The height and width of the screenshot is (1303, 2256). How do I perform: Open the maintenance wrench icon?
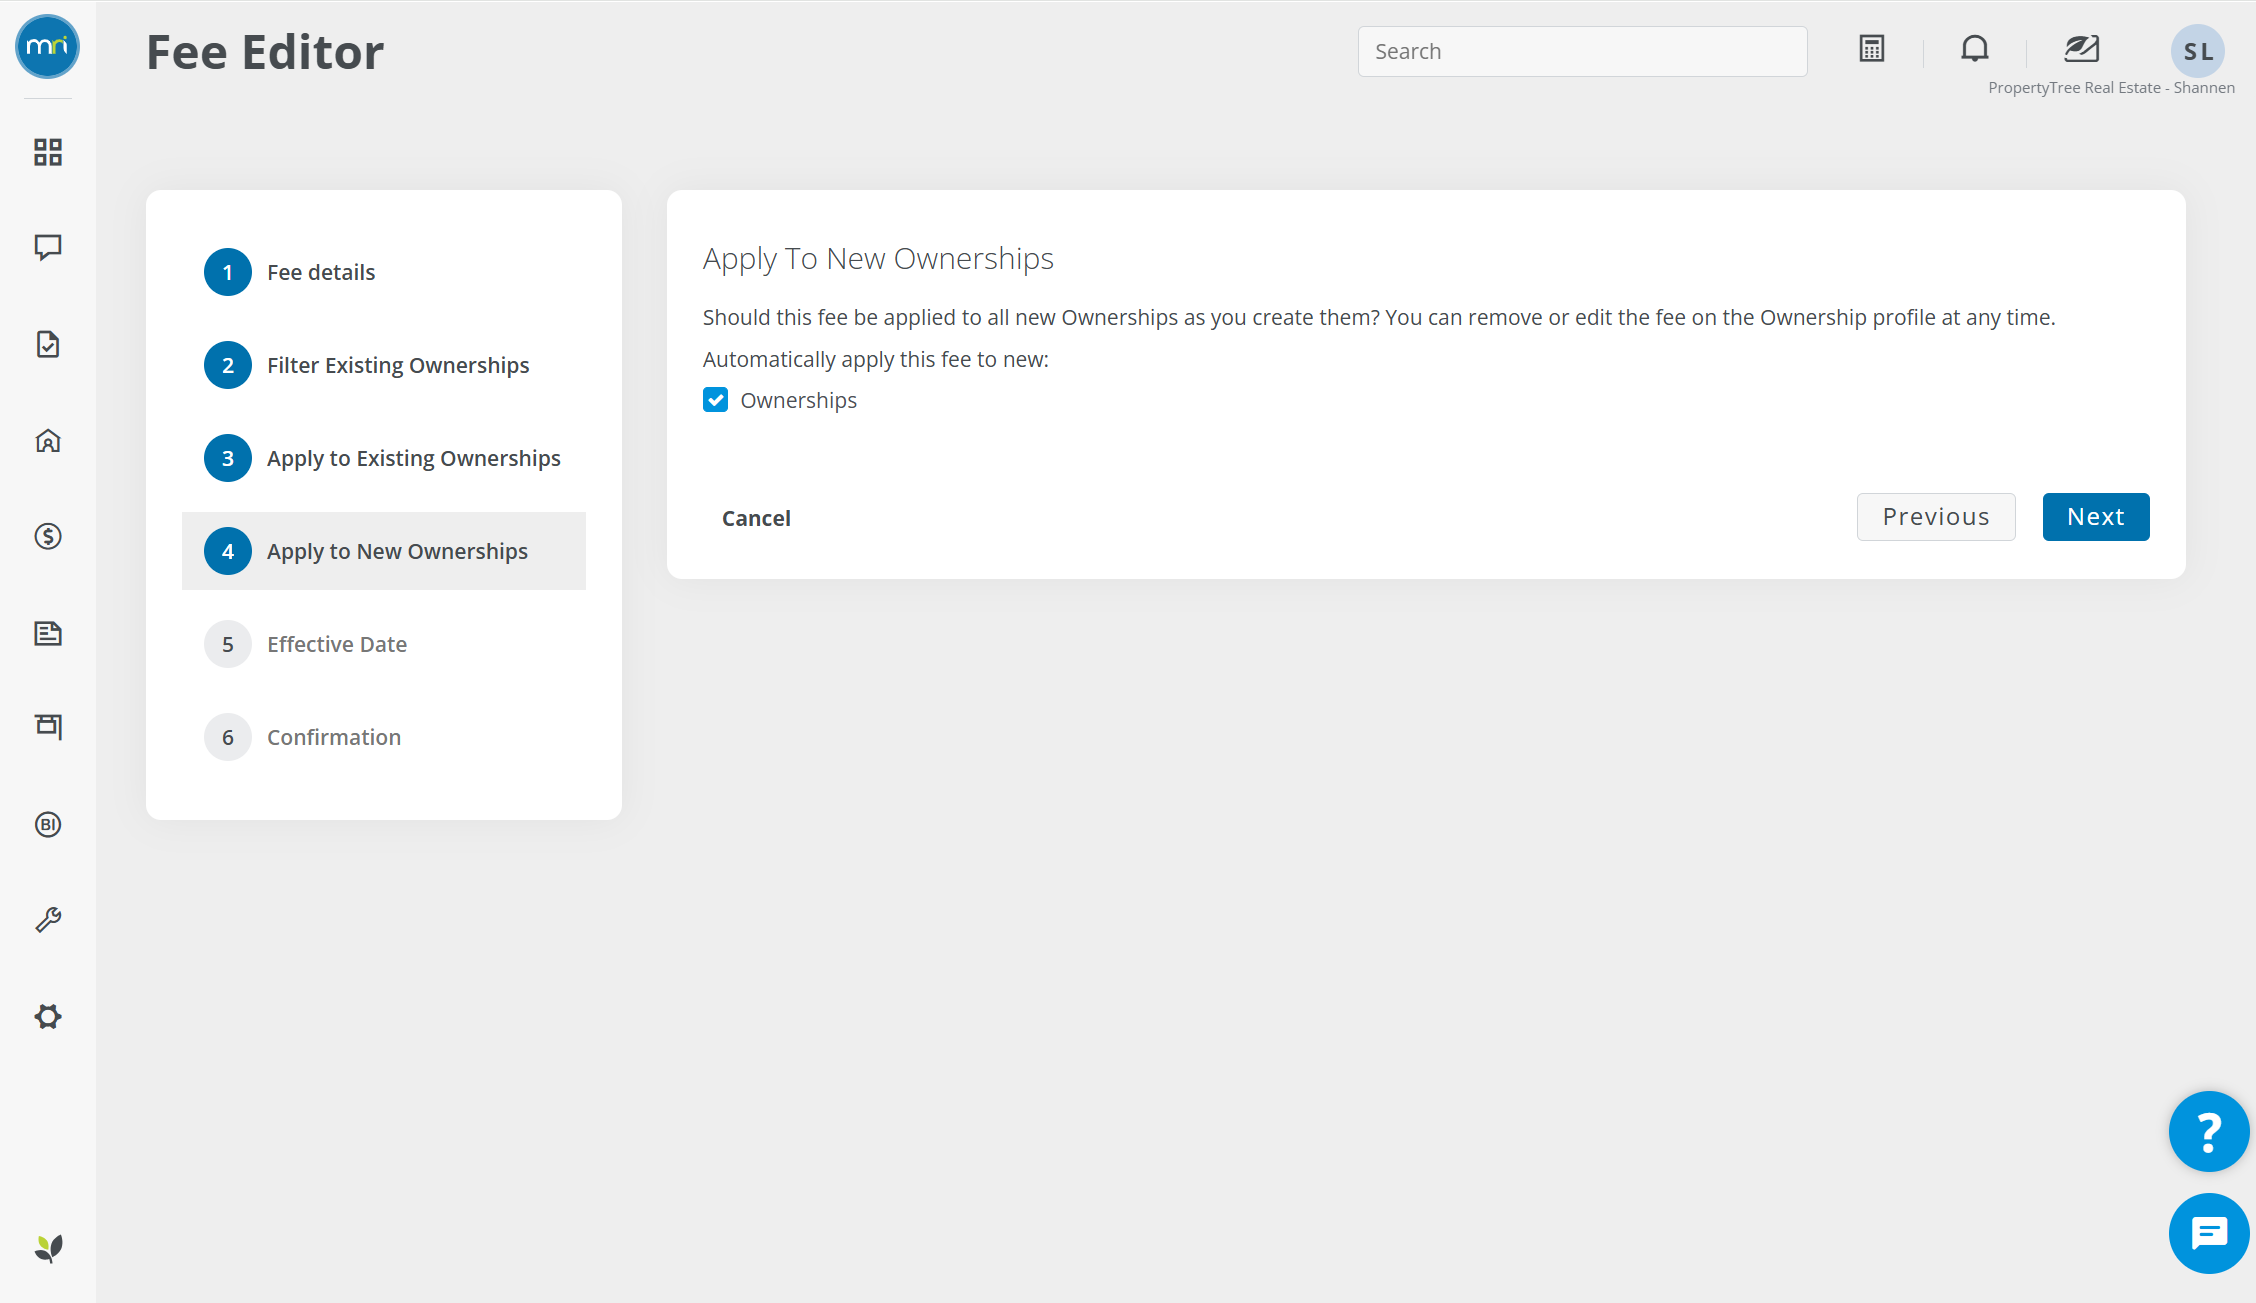(48, 920)
